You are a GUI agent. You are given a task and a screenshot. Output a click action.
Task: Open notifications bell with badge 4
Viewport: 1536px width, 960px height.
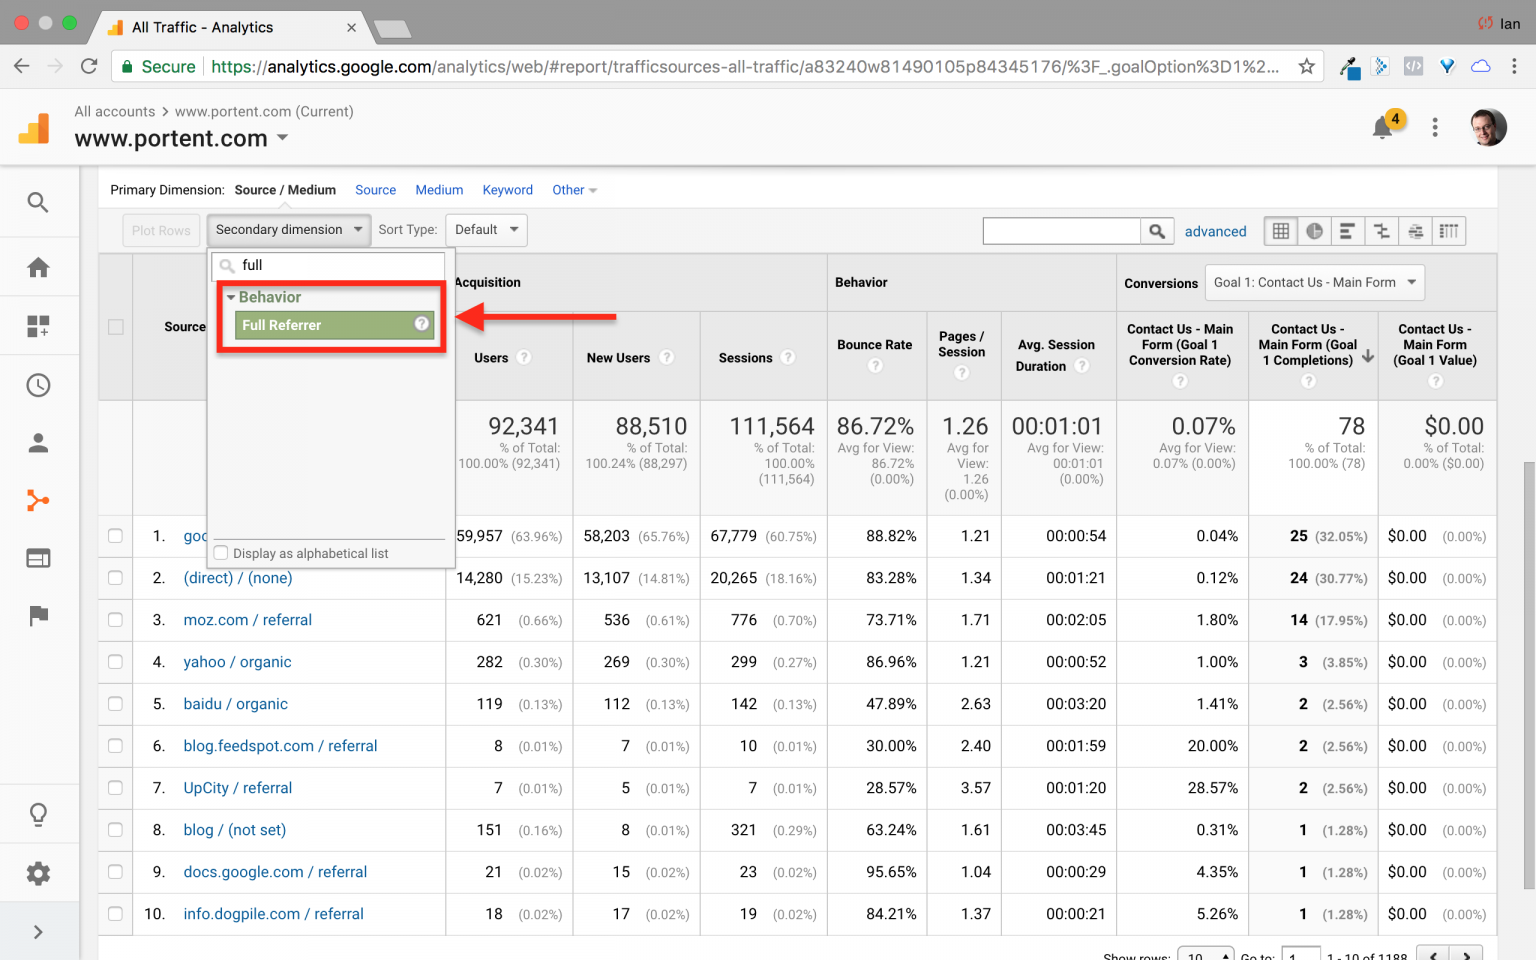1383,127
